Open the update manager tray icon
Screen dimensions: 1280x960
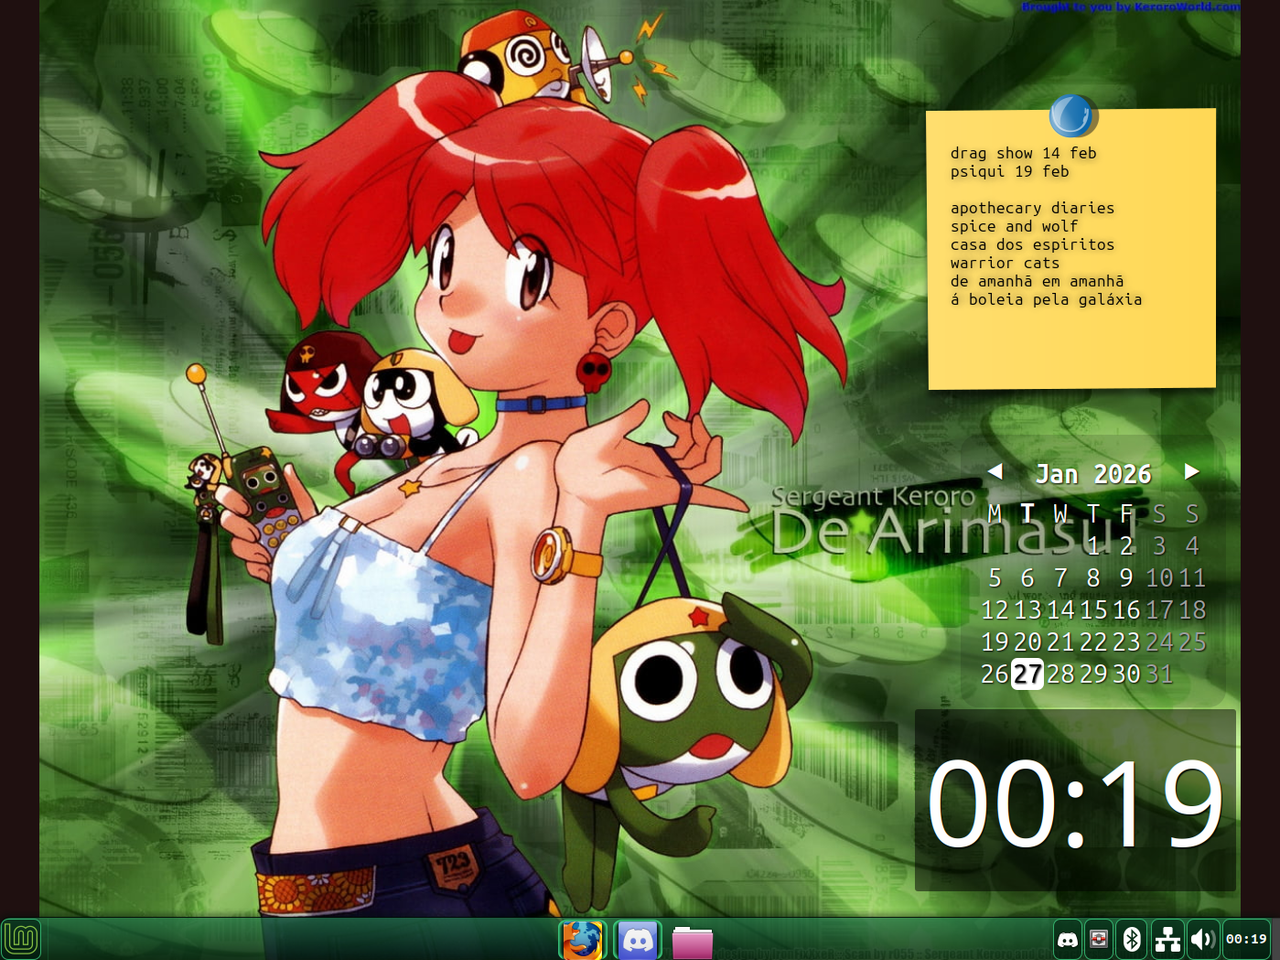tap(1099, 939)
